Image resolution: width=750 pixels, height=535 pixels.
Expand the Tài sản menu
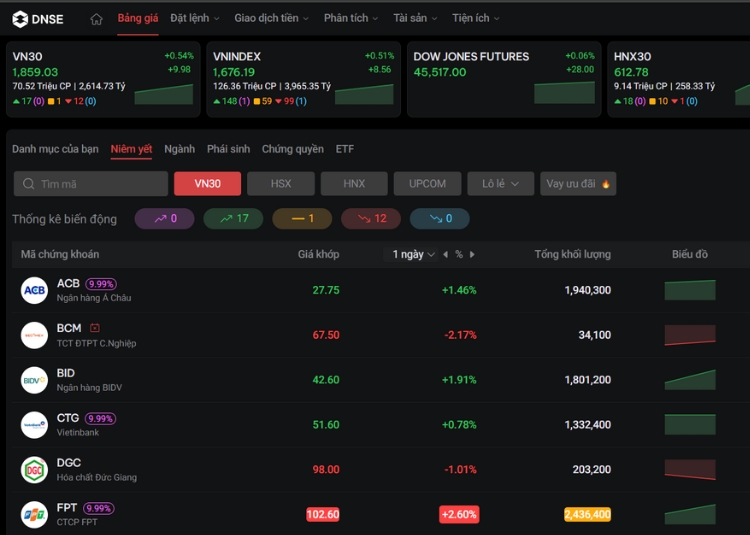click(x=415, y=18)
